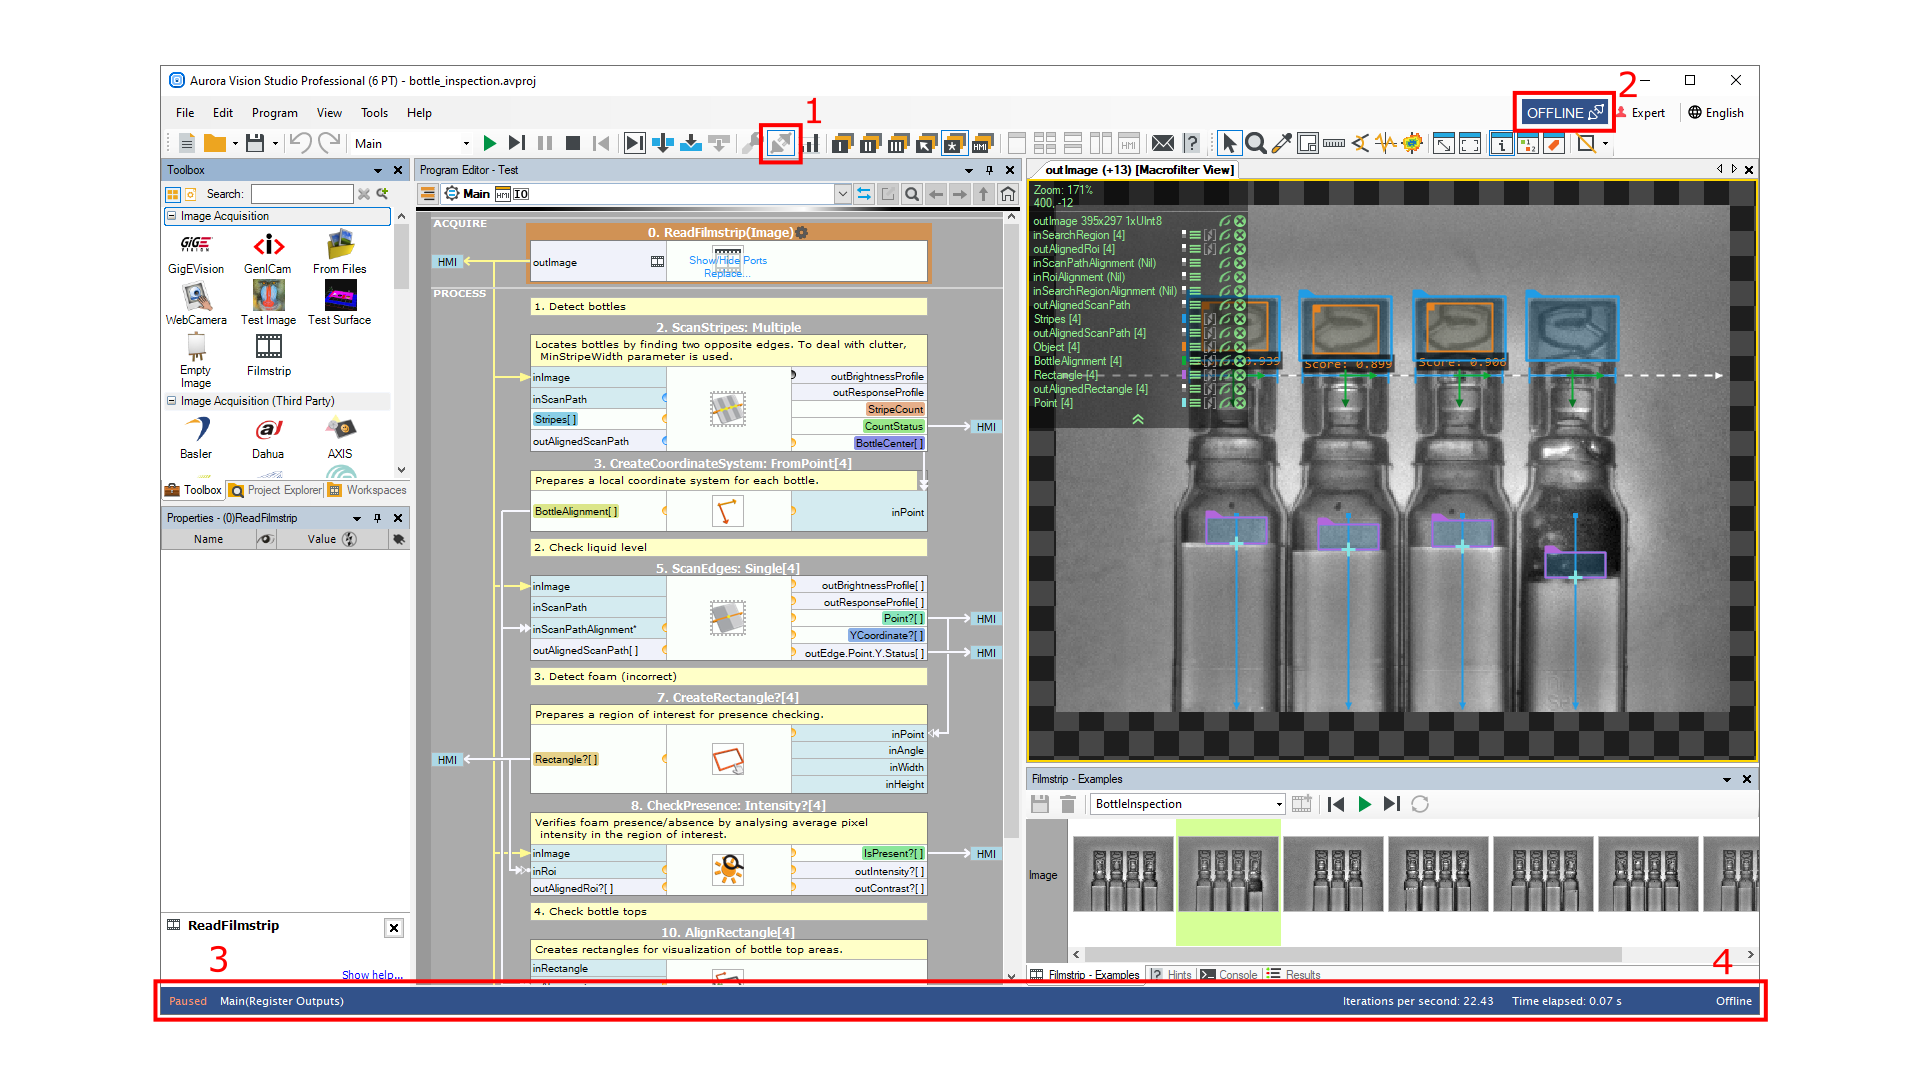Expand the Toolbox panel options arrow
The image size is (1920, 1080).
coord(377,170)
